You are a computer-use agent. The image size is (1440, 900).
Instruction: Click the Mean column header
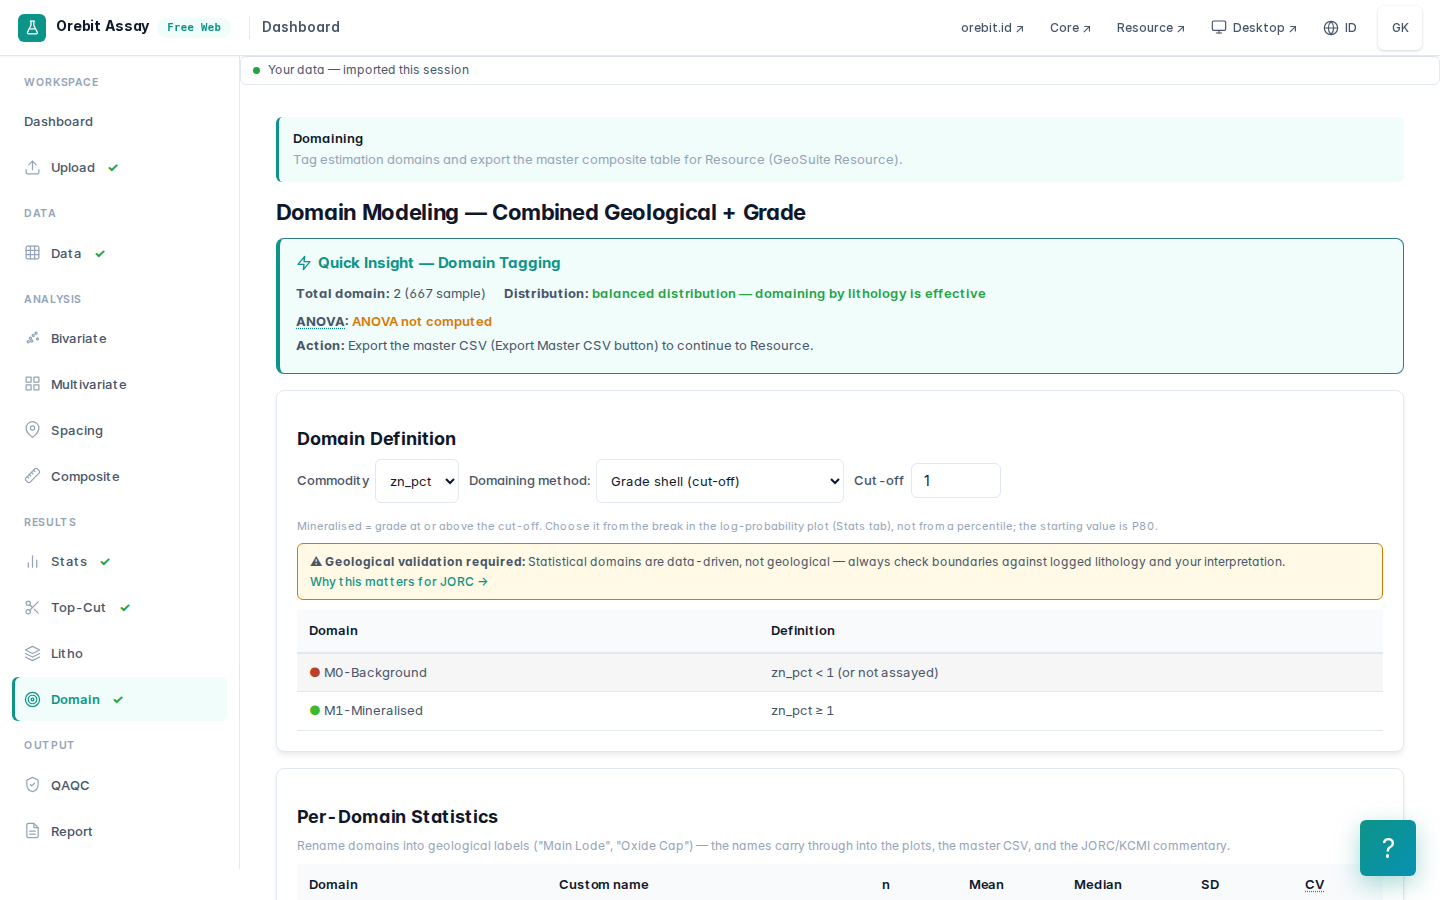(986, 885)
